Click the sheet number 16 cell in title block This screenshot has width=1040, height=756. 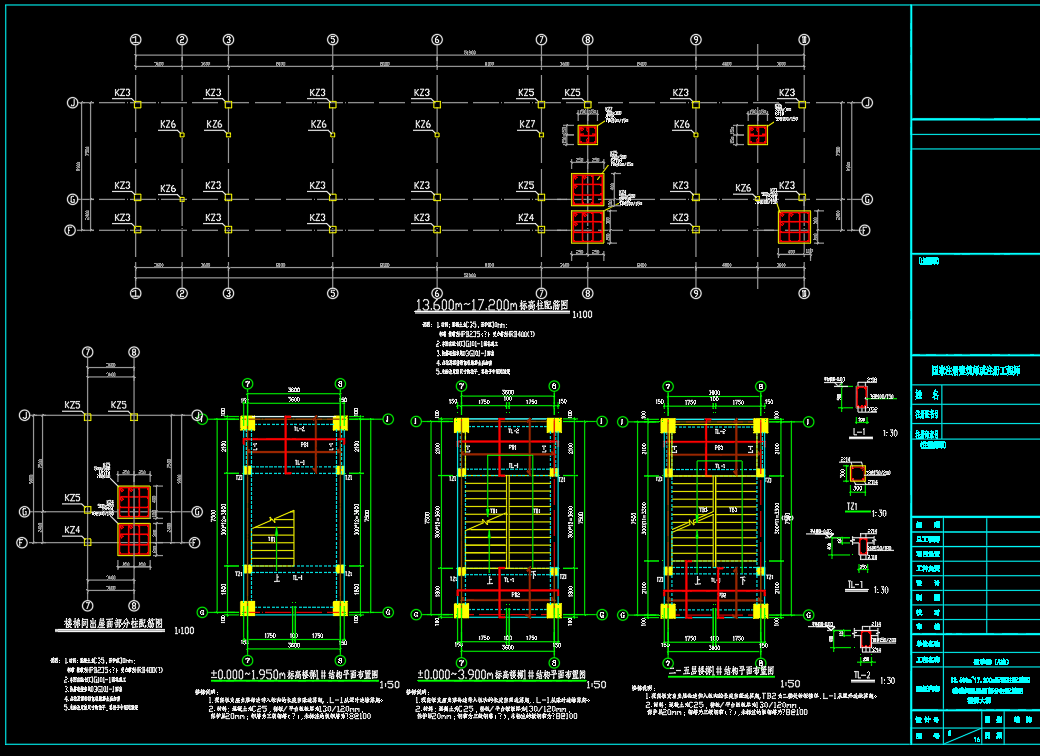(975, 738)
